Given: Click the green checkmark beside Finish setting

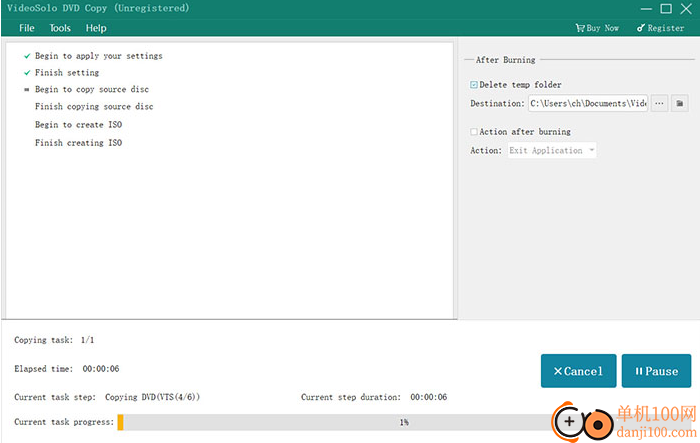Looking at the screenshot, I should pyautogui.click(x=27, y=73).
